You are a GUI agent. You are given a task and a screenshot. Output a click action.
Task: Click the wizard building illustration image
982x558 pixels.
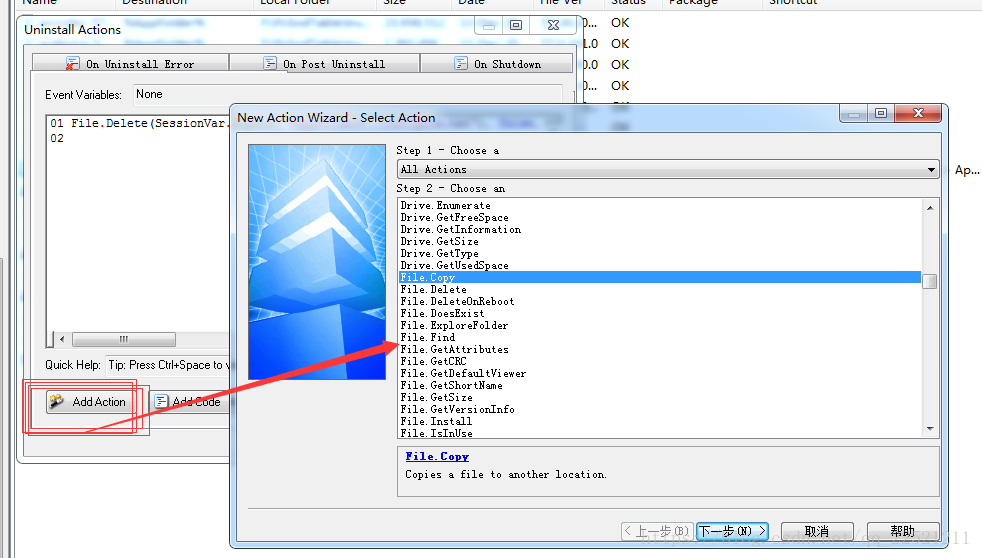(317, 262)
